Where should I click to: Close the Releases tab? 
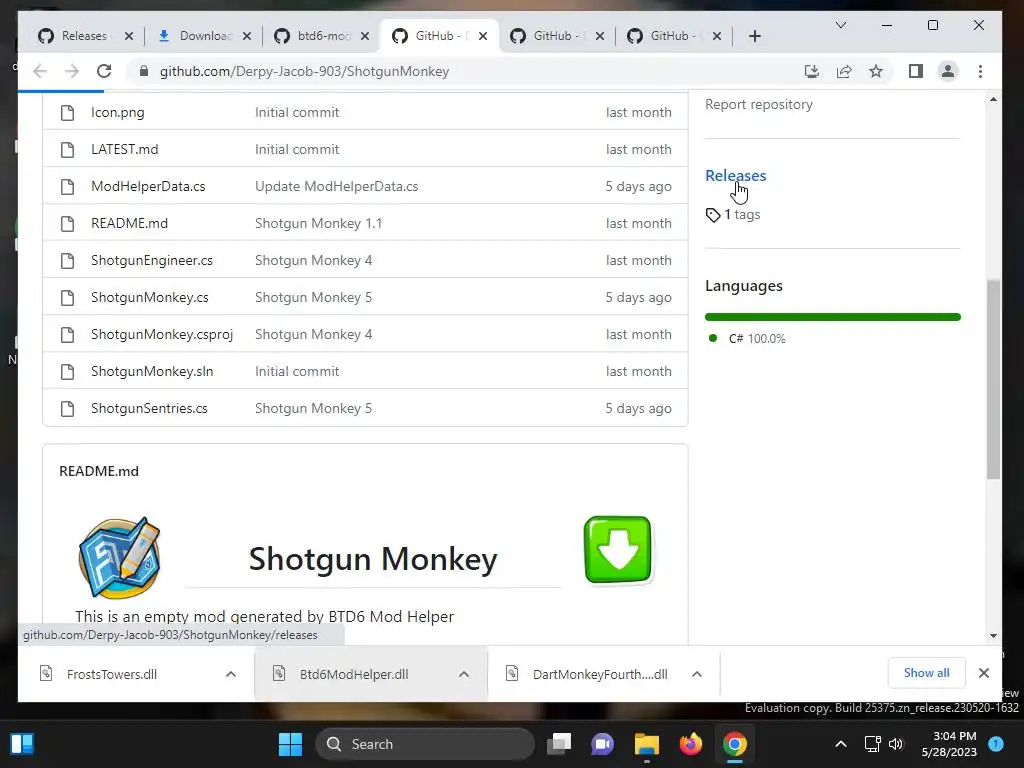(x=129, y=36)
